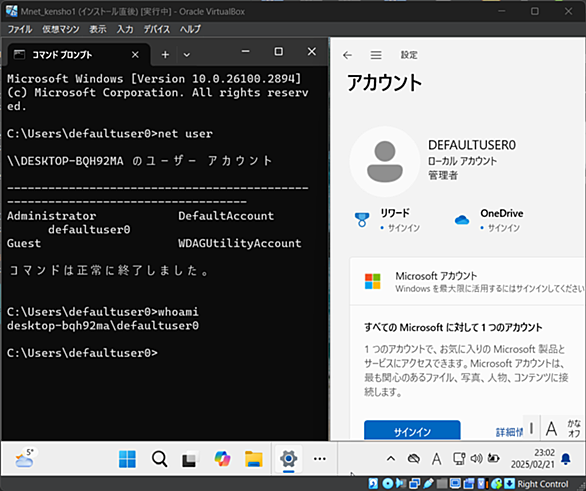The image size is (586, 491).
Task: Click 'desktop-bqh92ma\defaultuser0' whoami output
Action: pyautogui.click(x=103, y=325)
